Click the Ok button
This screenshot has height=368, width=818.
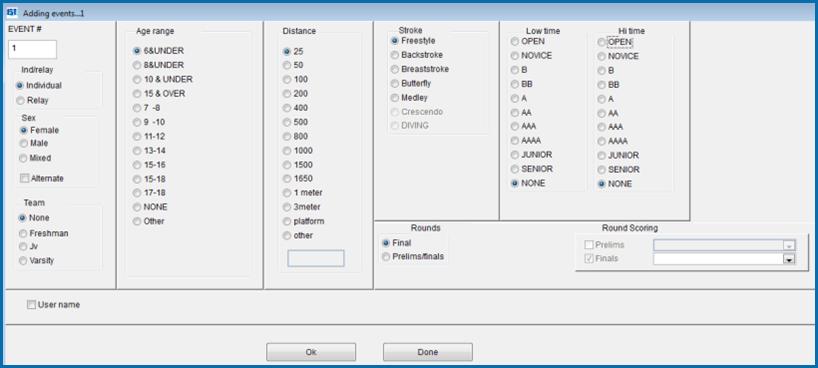(311, 352)
